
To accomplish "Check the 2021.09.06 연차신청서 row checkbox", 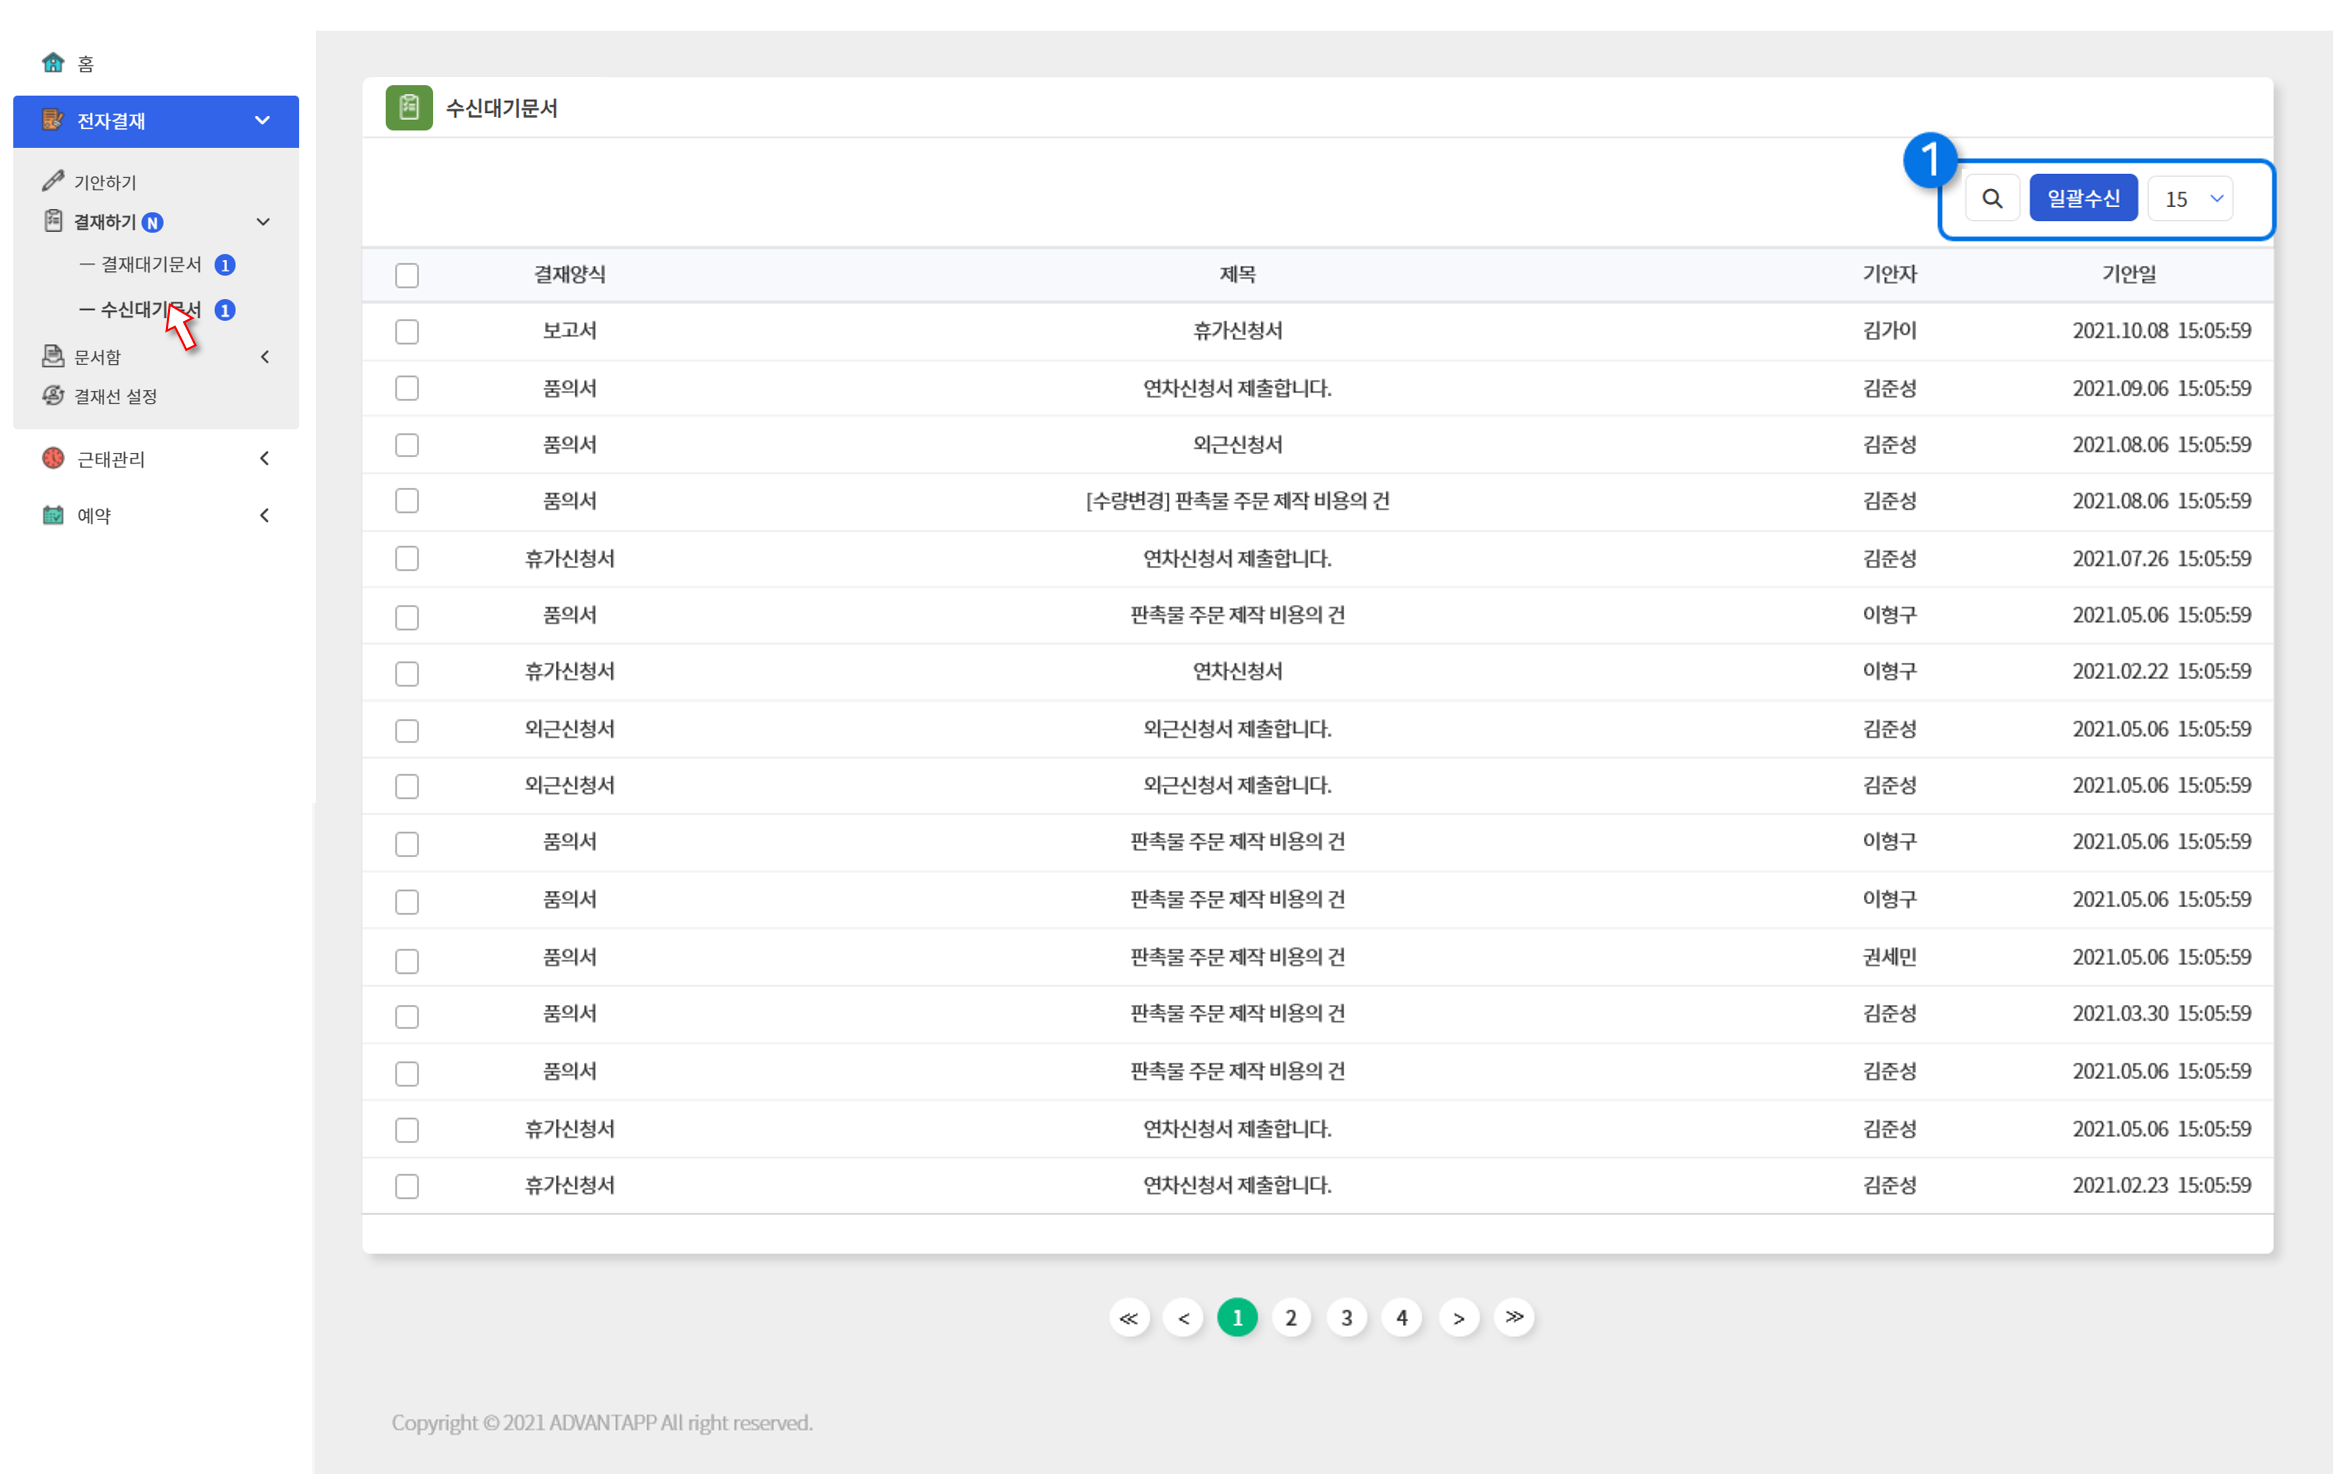I will click(407, 388).
